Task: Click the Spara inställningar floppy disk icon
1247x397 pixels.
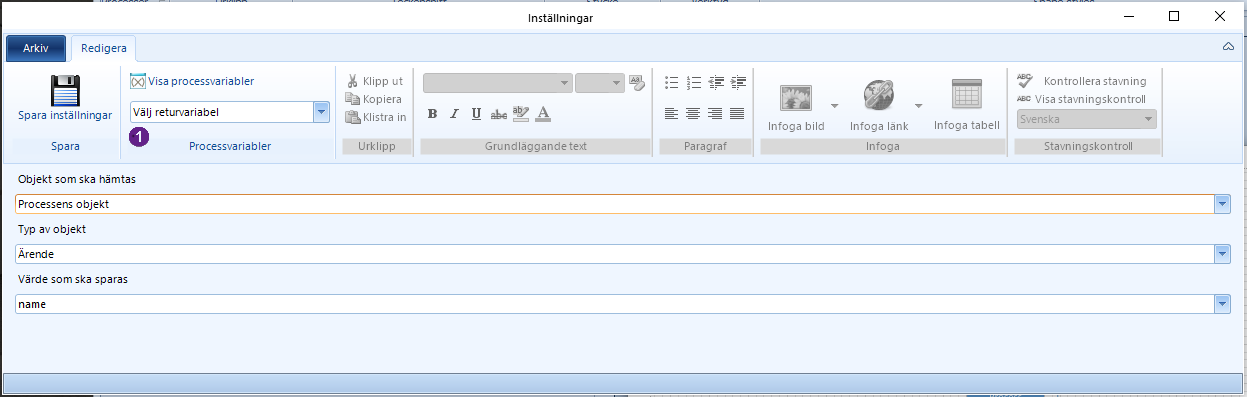Action: click(x=65, y=90)
